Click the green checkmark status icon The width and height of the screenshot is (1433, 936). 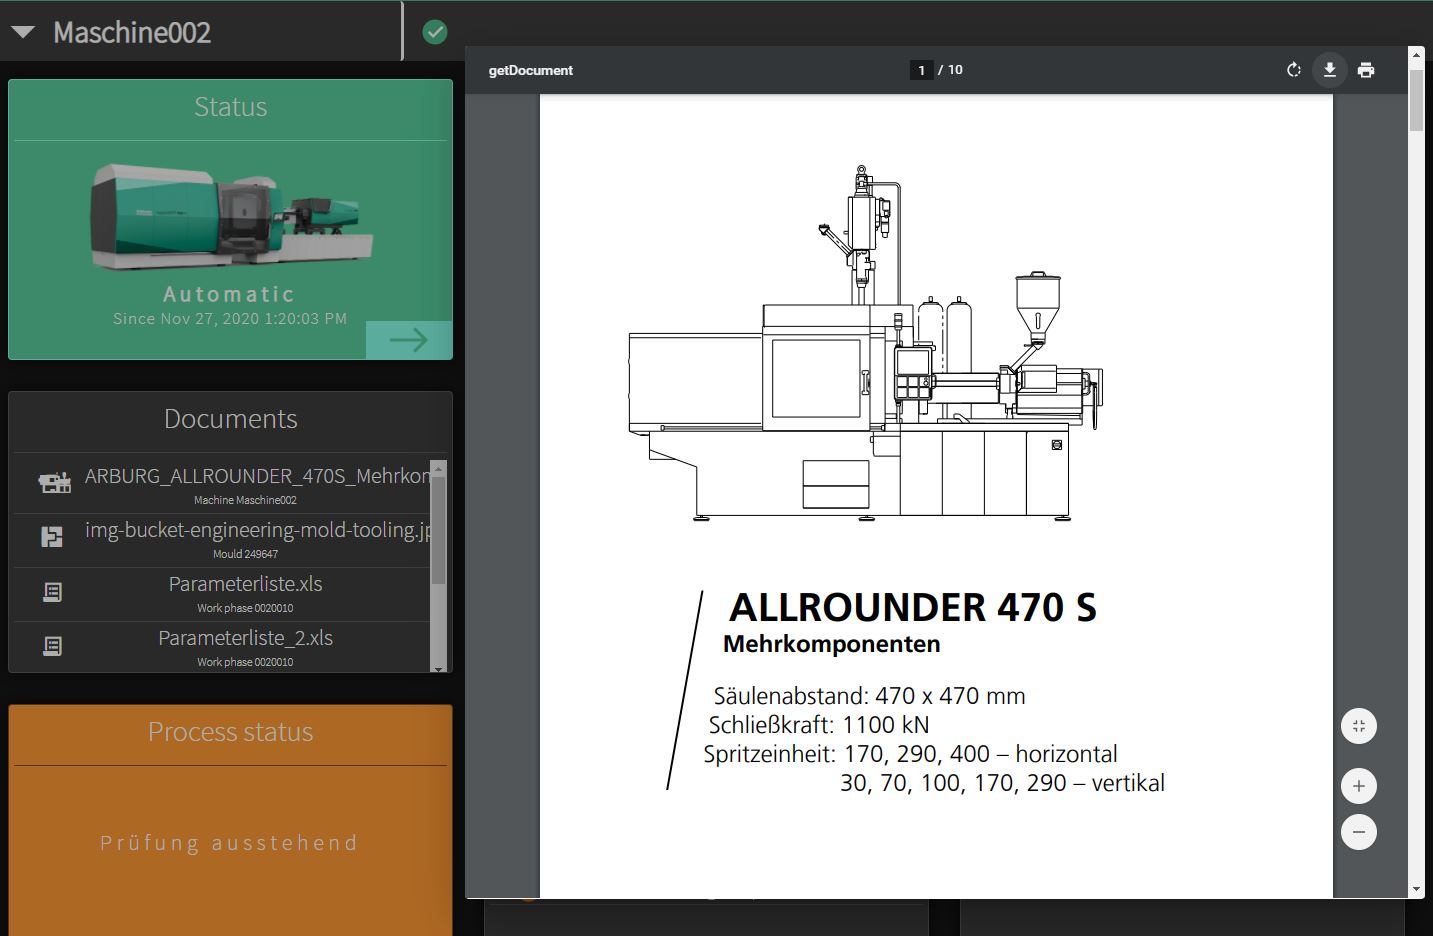pyautogui.click(x=435, y=32)
